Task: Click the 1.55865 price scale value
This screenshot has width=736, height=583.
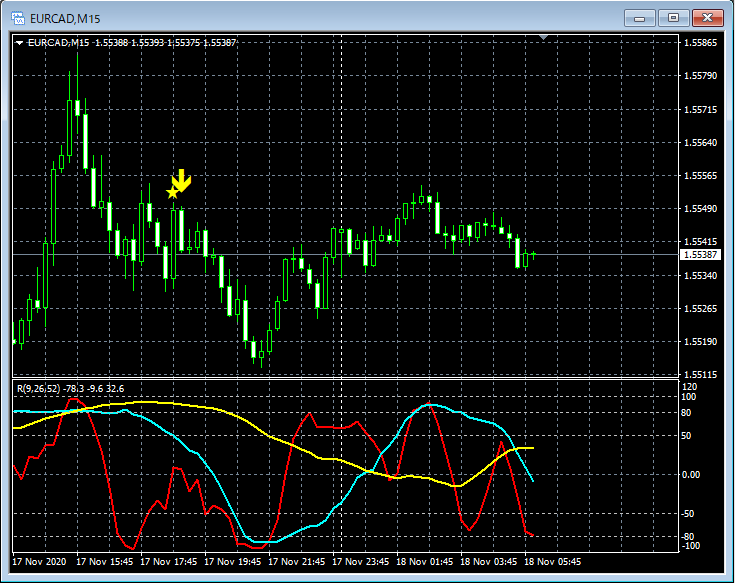Action: pyautogui.click(x=700, y=43)
